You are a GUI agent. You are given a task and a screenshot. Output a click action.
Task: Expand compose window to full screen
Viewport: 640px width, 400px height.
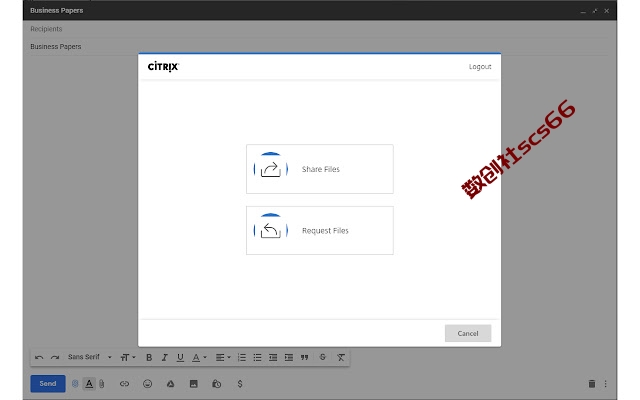tap(595, 11)
